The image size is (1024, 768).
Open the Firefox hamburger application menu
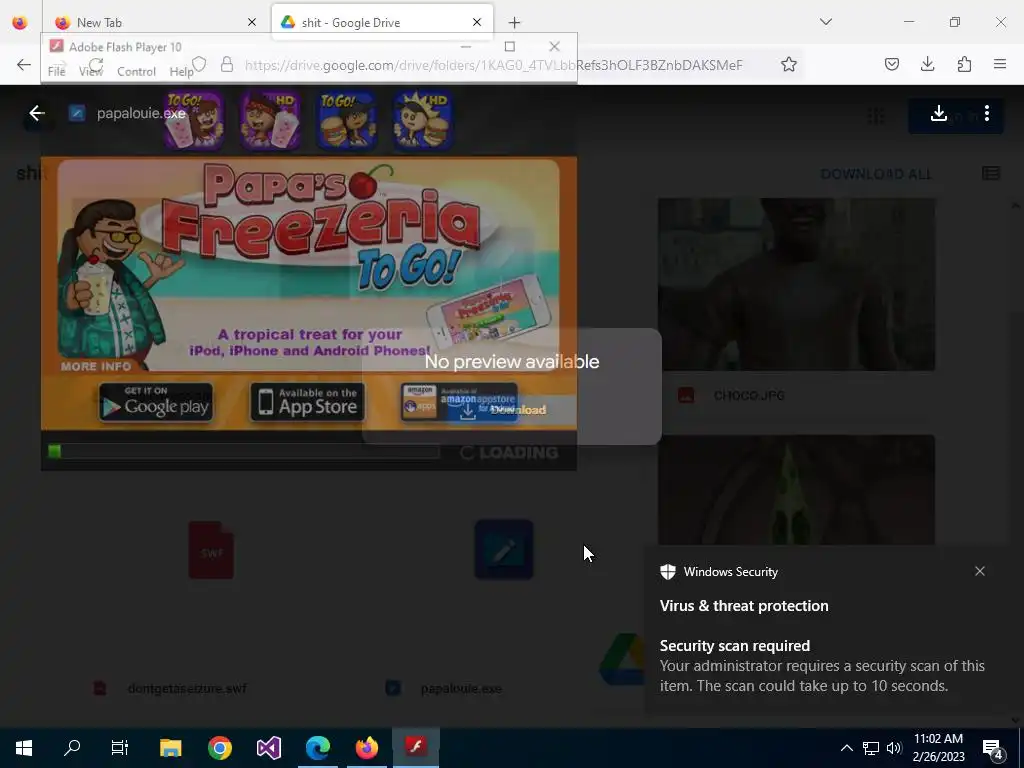[1000, 64]
